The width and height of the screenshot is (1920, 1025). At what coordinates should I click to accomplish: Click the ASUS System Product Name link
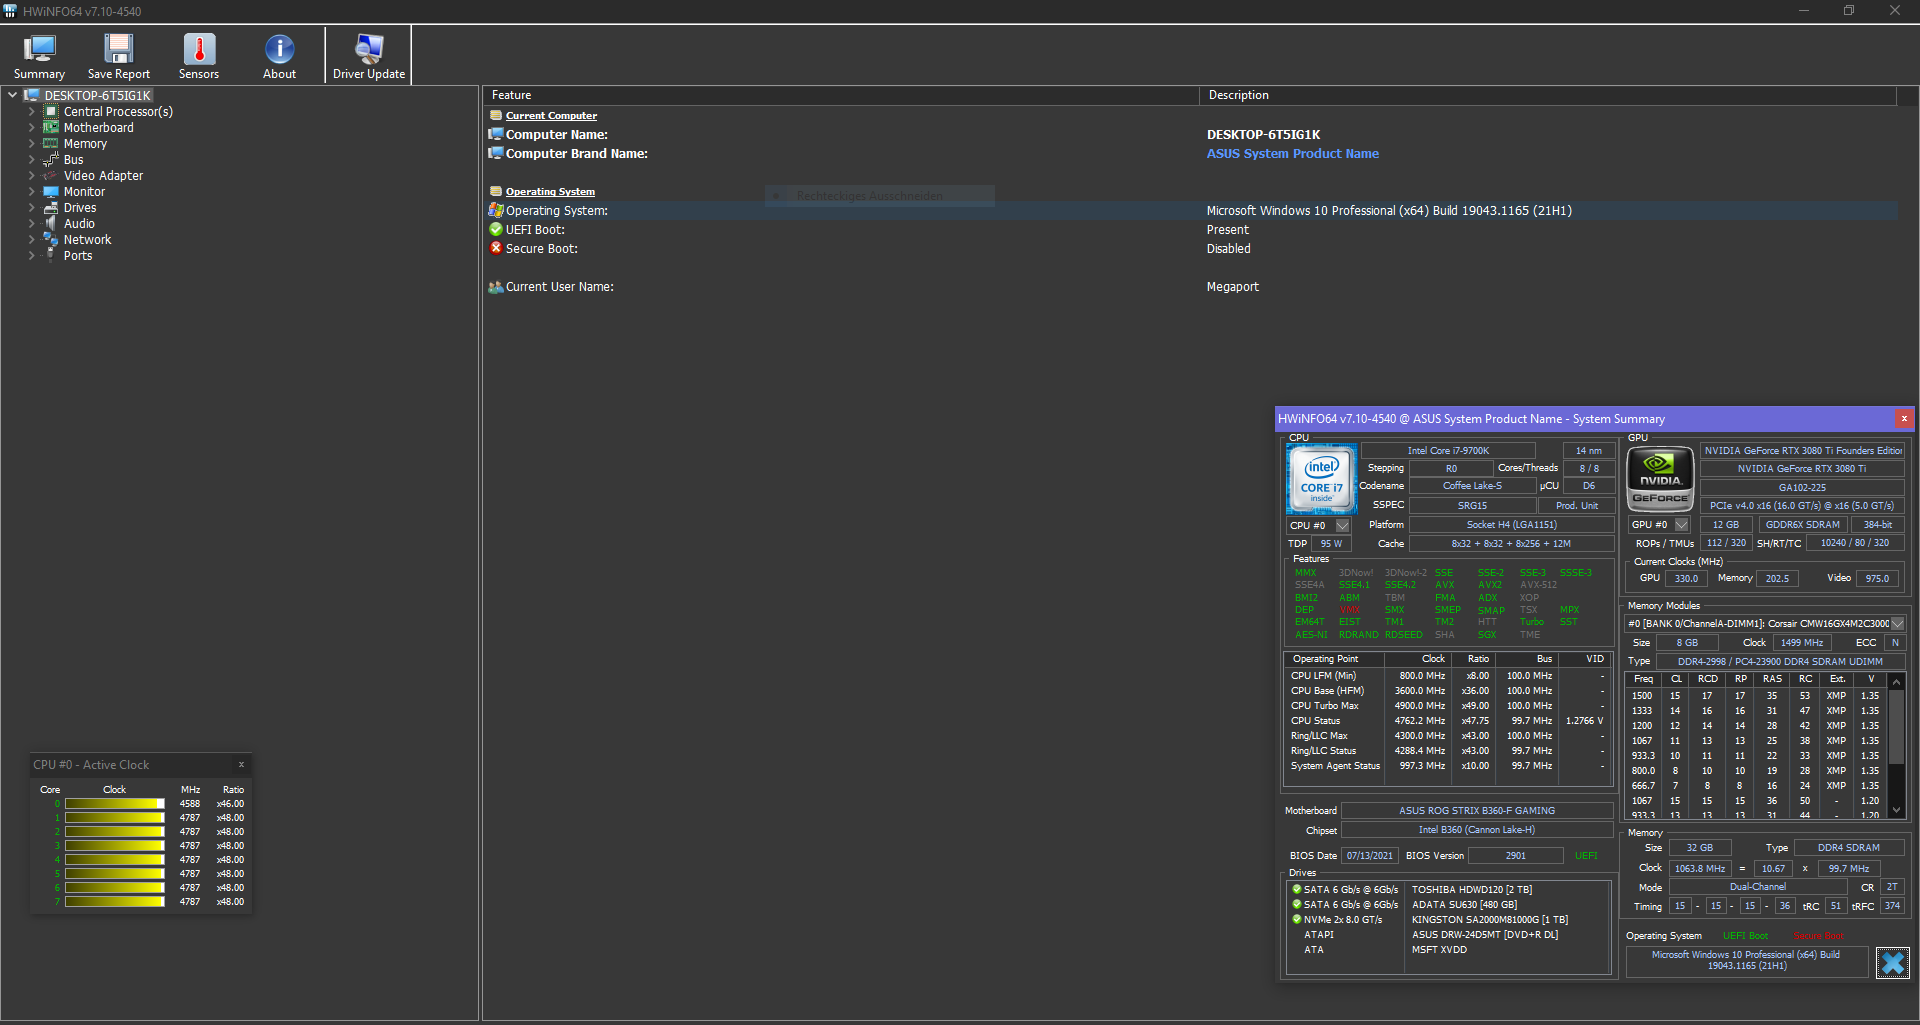(1292, 153)
